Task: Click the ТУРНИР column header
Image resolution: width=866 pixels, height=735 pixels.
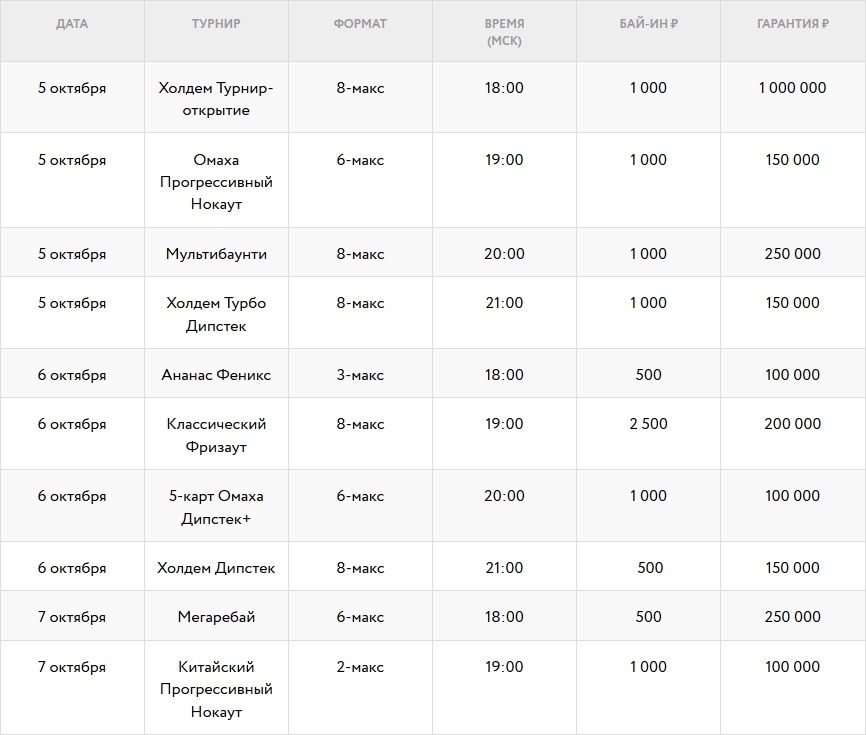Action: click(x=216, y=24)
